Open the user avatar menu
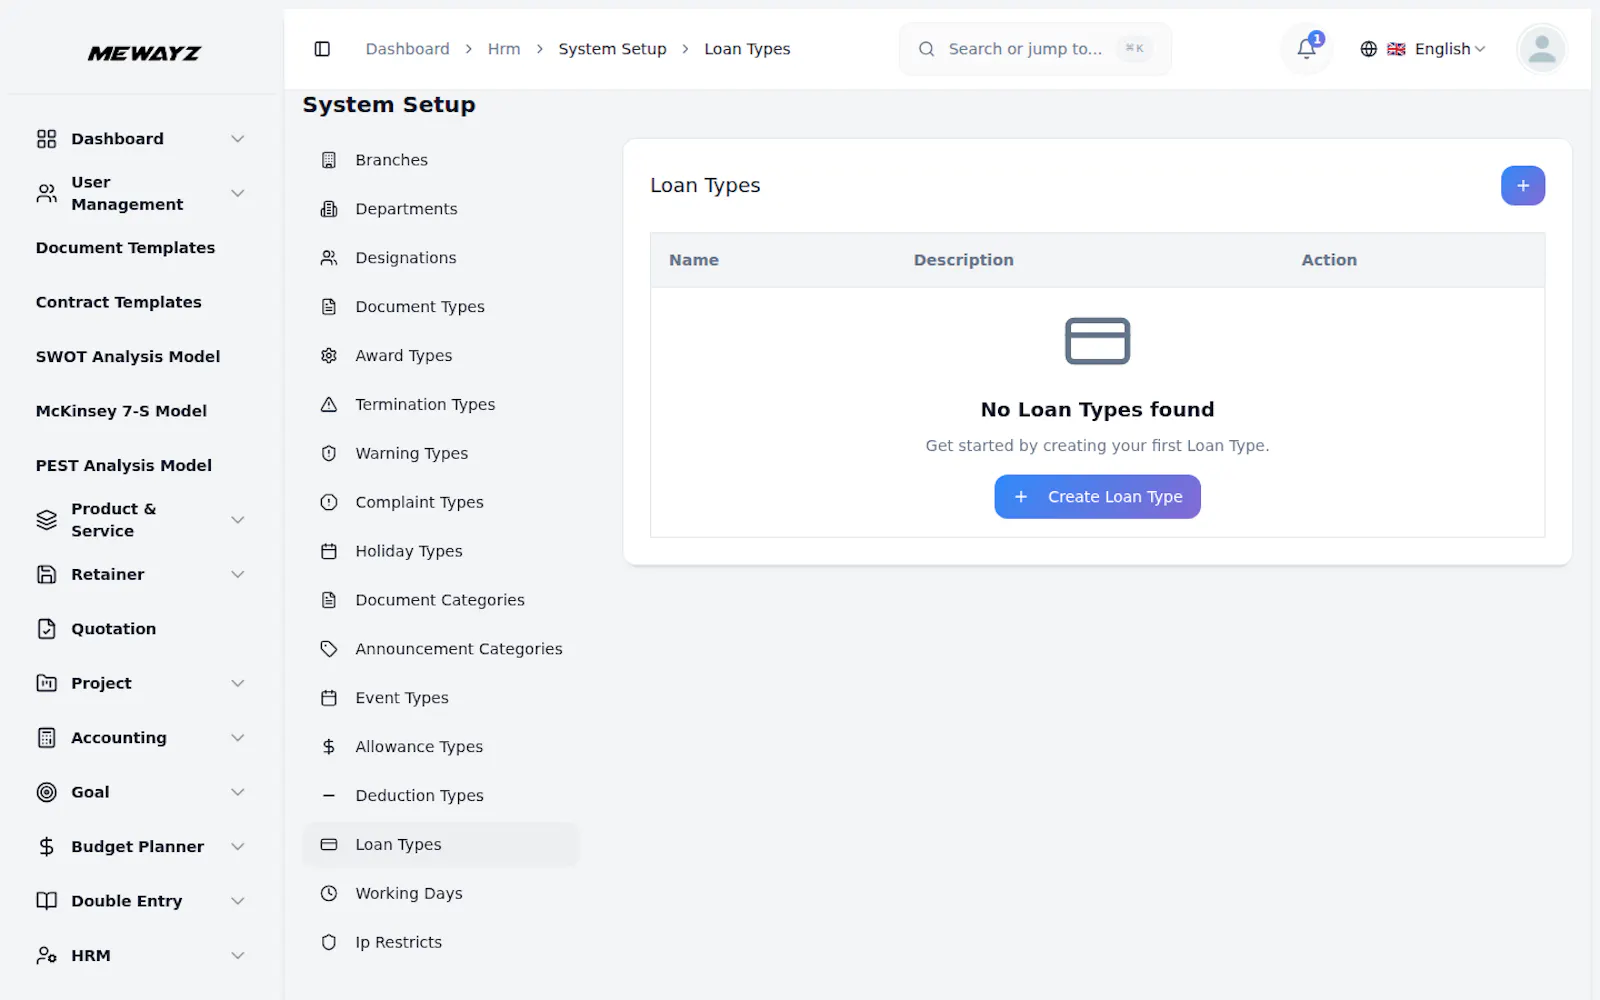Screen dimensions: 1600x1000 [x=1542, y=49]
